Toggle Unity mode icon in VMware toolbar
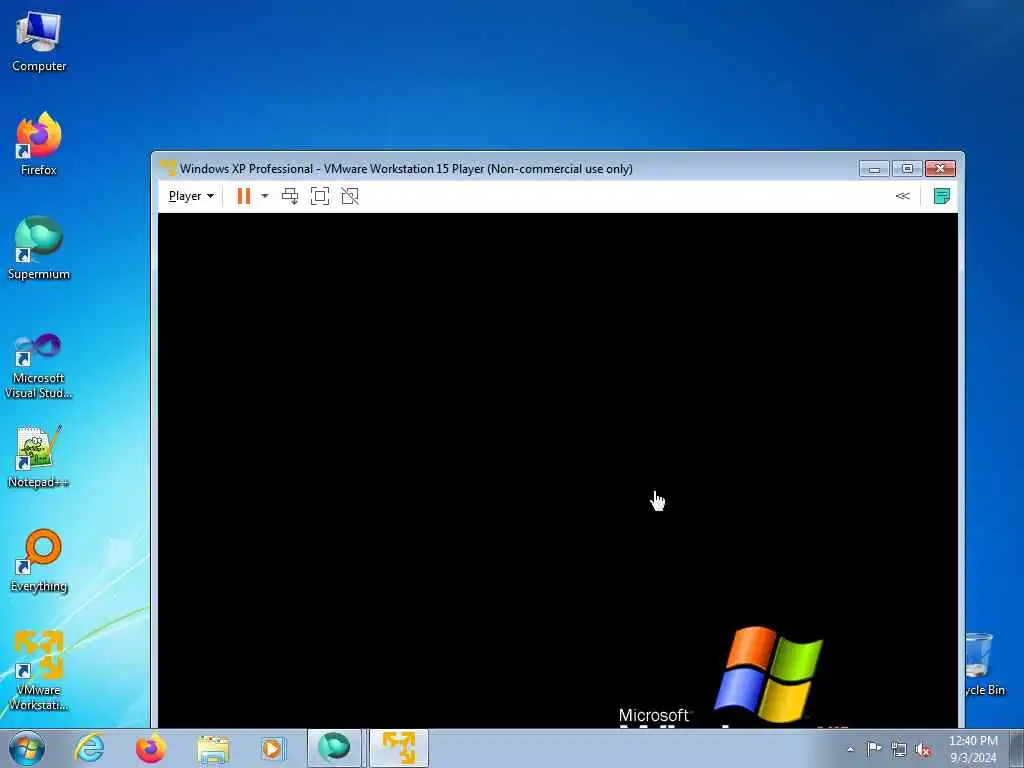The height and width of the screenshot is (768, 1024). pyautogui.click(x=350, y=196)
